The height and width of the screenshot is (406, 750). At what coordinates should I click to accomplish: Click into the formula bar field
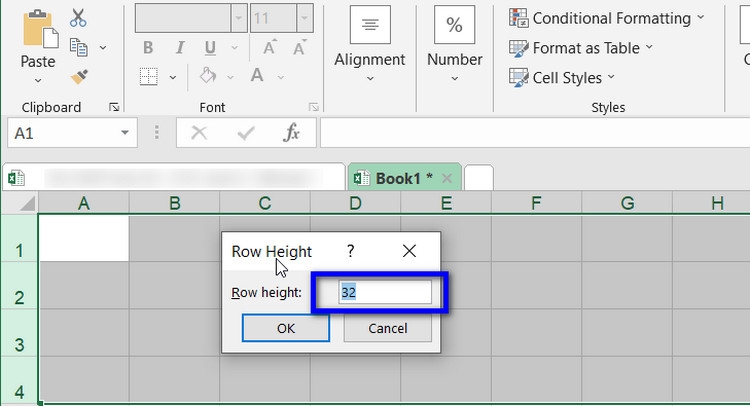(x=535, y=133)
